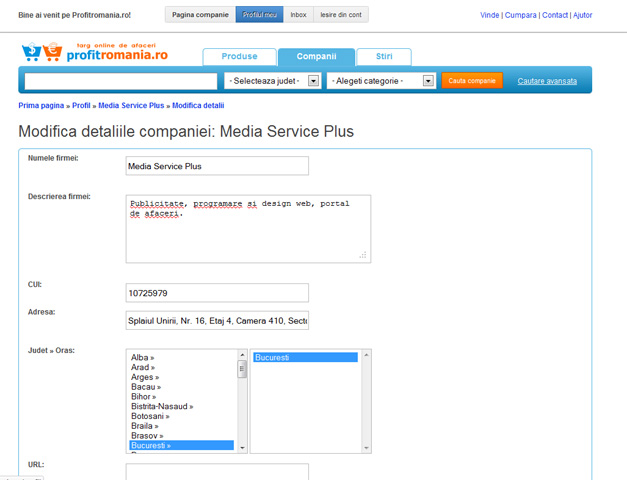
Task: Click the Oras list scroll up arrow
Action: (366, 355)
